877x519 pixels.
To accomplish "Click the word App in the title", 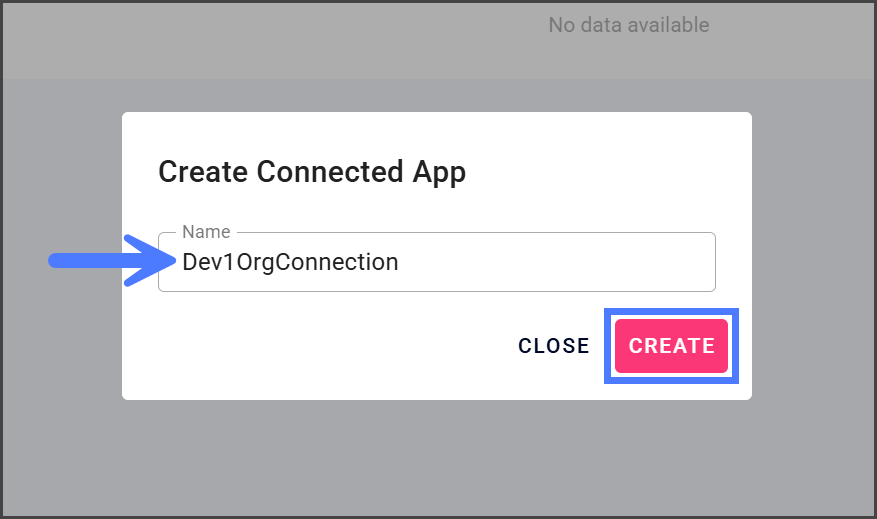I will (440, 172).
